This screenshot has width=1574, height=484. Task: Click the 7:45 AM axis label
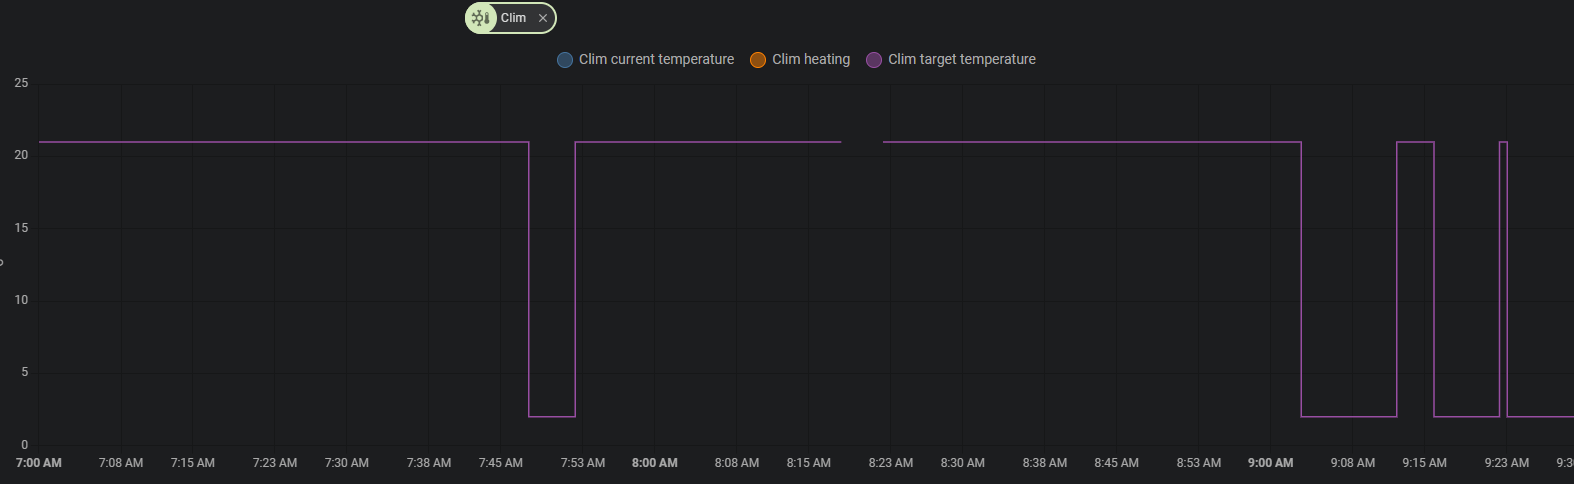click(x=501, y=463)
